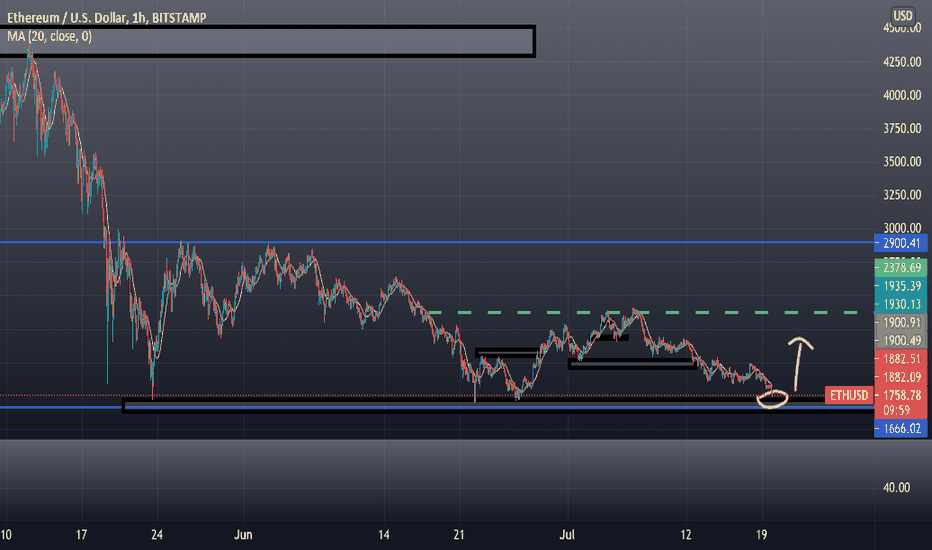The image size is (932, 550).
Task: Click the 3750.00 price axis value
Action: coord(902,128)
